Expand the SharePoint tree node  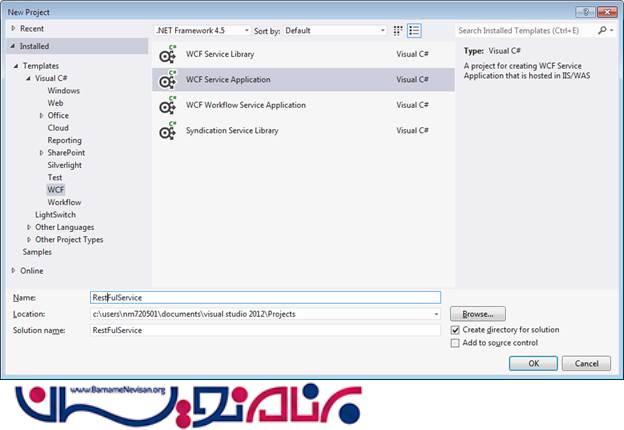tap(41, 153)
